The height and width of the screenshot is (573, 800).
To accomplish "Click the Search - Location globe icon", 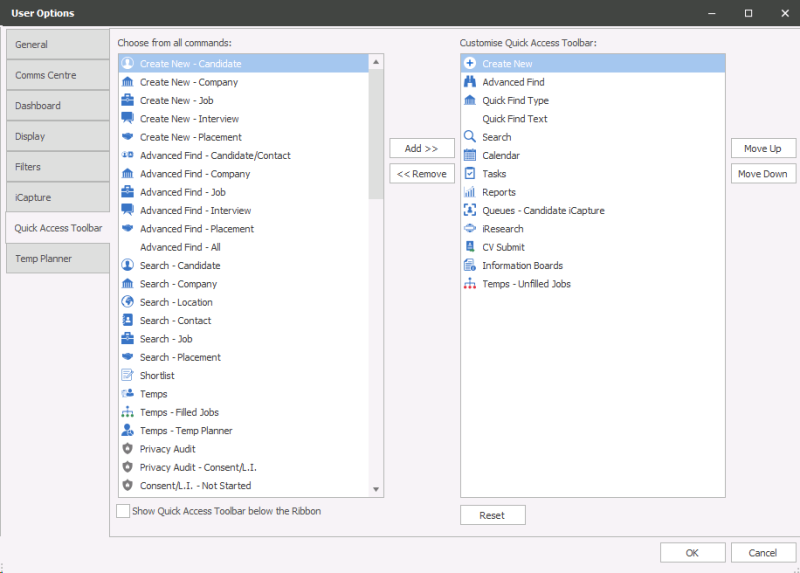I will coord(127,302).
